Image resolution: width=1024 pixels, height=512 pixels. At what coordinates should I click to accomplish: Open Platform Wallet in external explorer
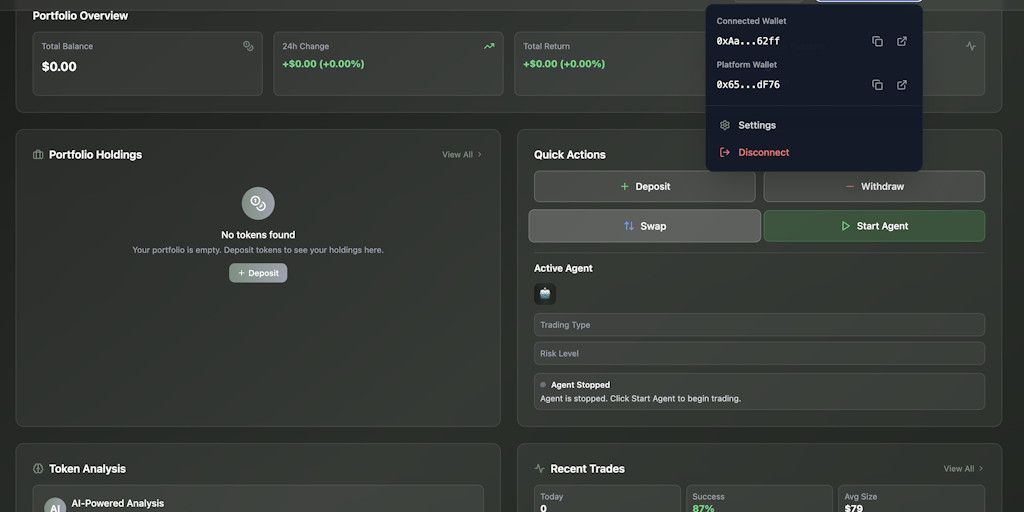pos(902,85)
